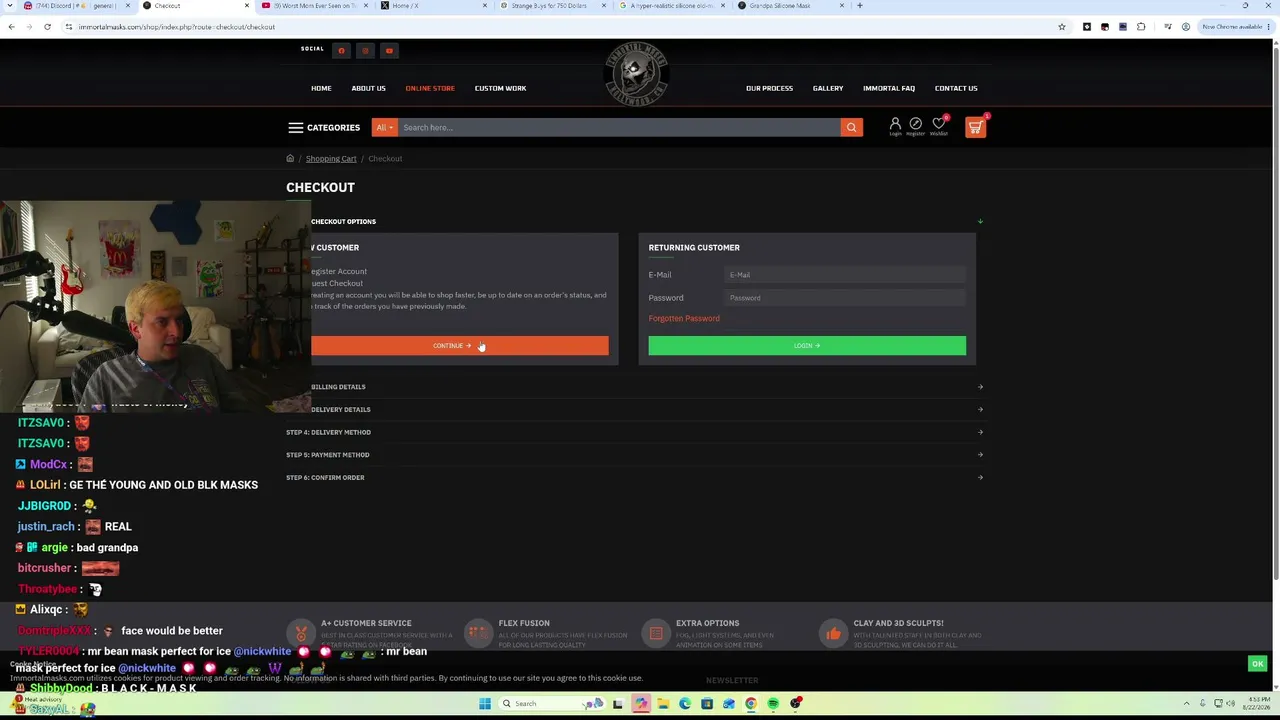Image resolution: width=1280 pixels, height=720 pixels.
Task: Open the Our Process menu item
Action: coord(769,88)
